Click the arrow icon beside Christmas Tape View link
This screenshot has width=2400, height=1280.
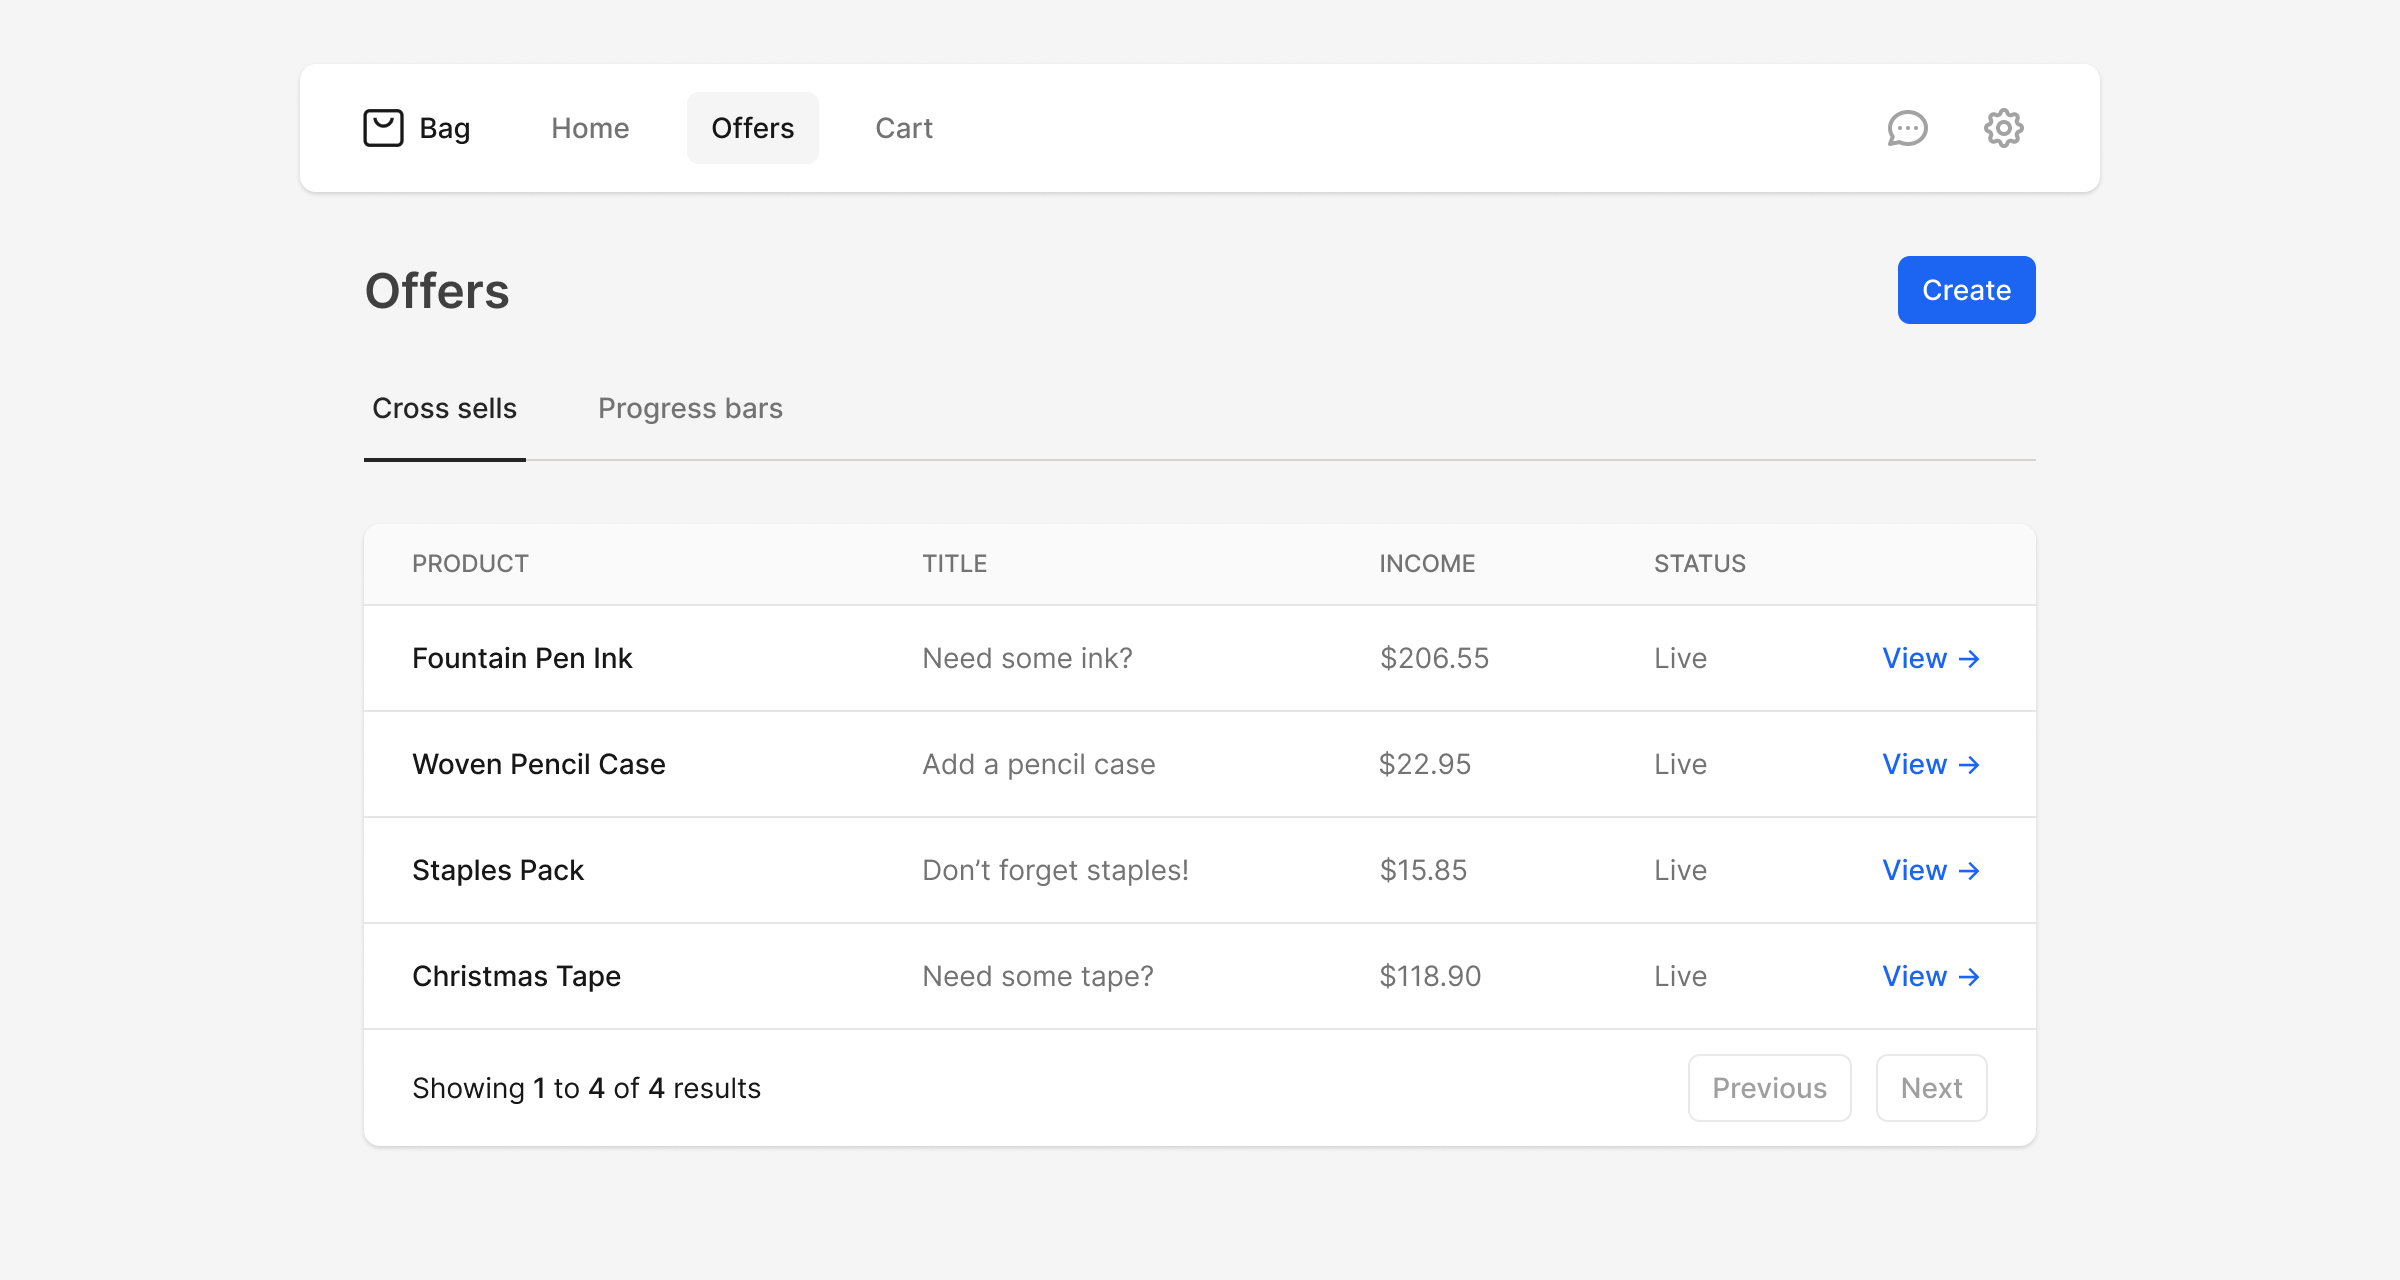tap(1970, 977)
